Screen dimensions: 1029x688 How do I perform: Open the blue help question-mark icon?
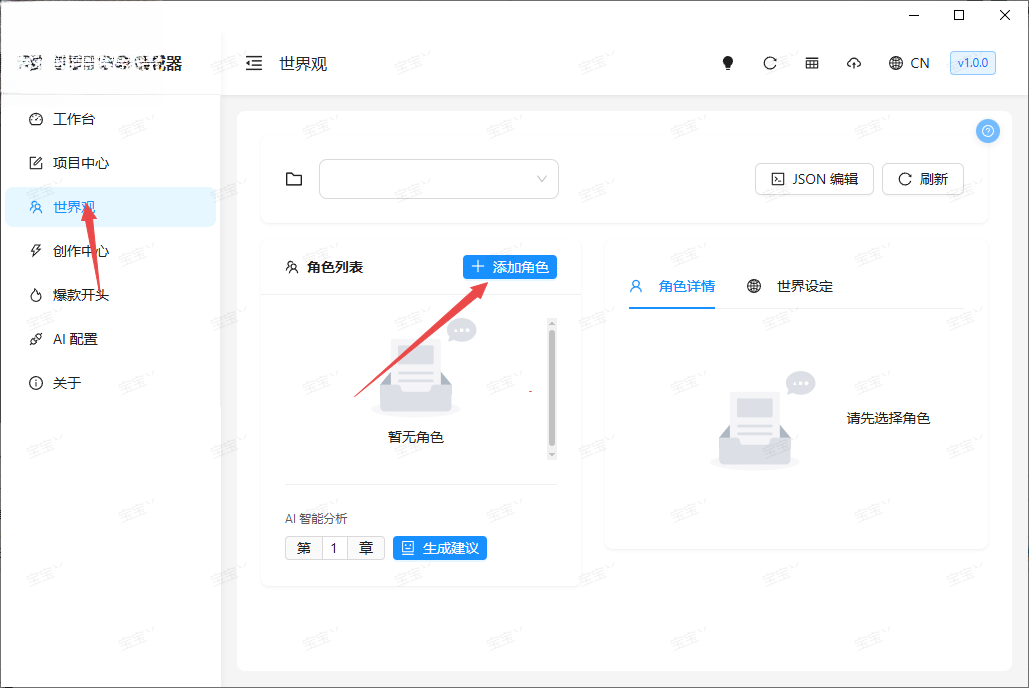point(988,131)
